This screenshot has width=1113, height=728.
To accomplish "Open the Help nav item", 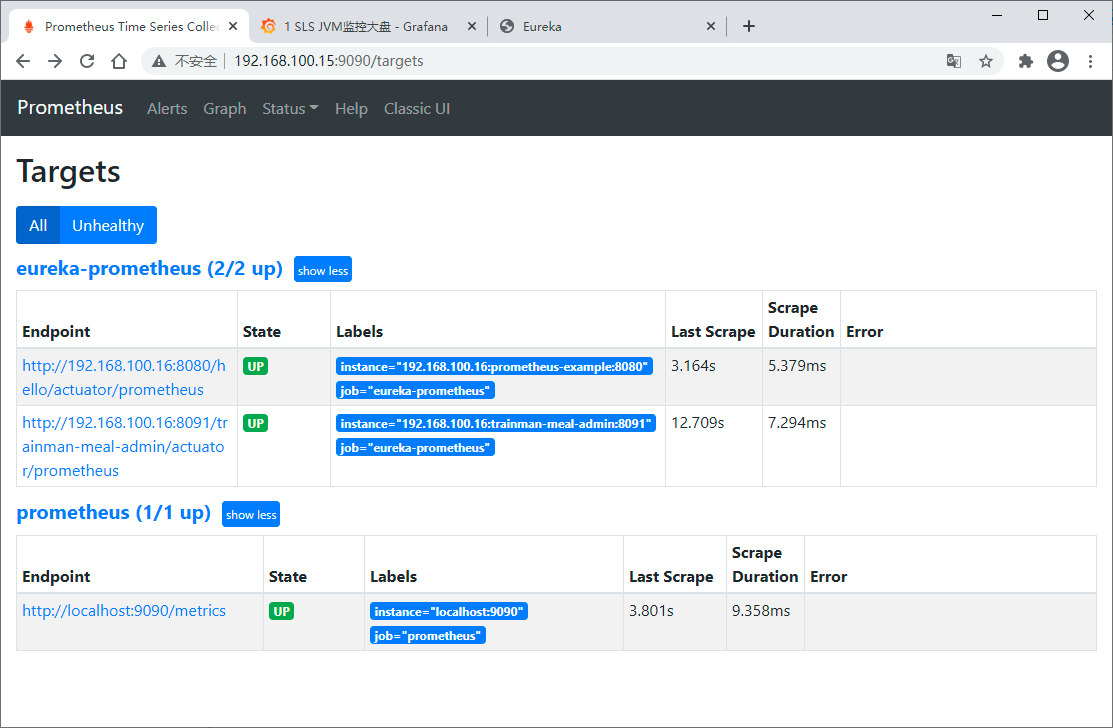I will [x=351, y=109].
